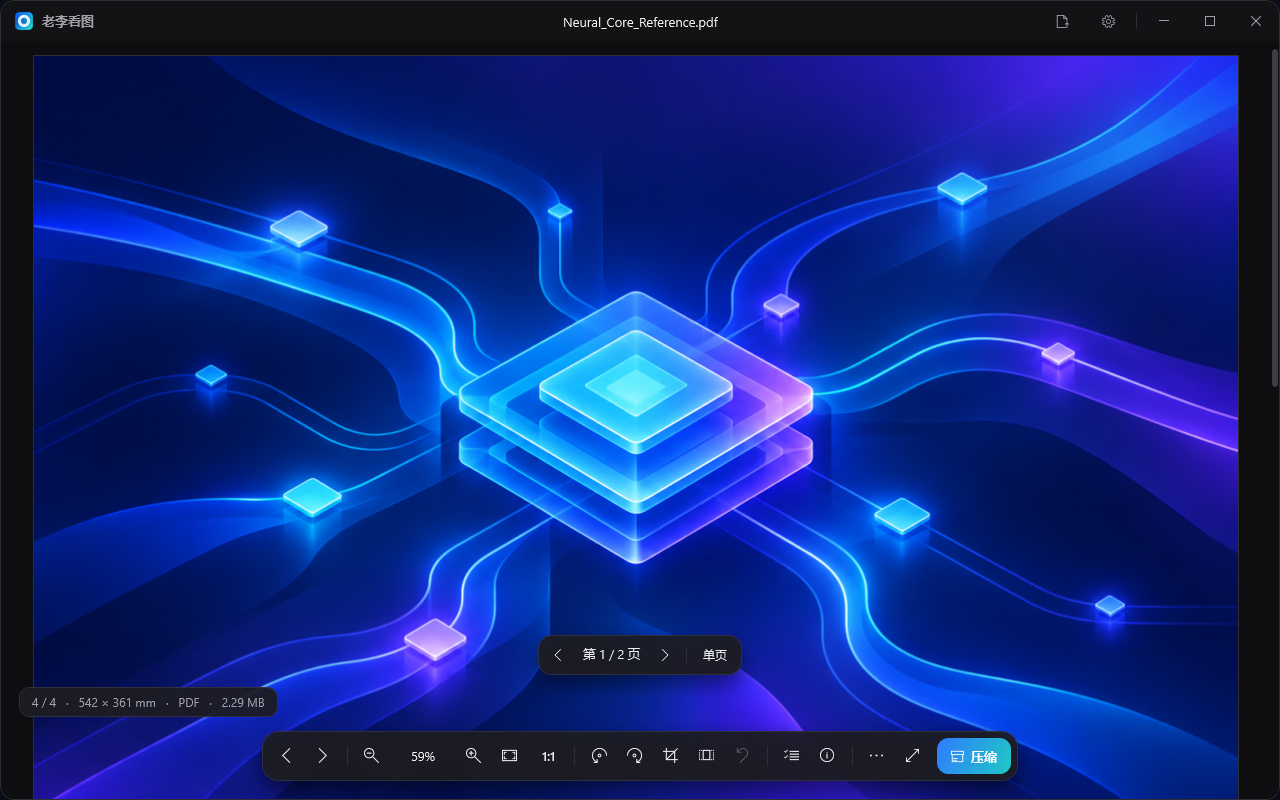Open settings gear in title bar

click(x=1108, y=21)
